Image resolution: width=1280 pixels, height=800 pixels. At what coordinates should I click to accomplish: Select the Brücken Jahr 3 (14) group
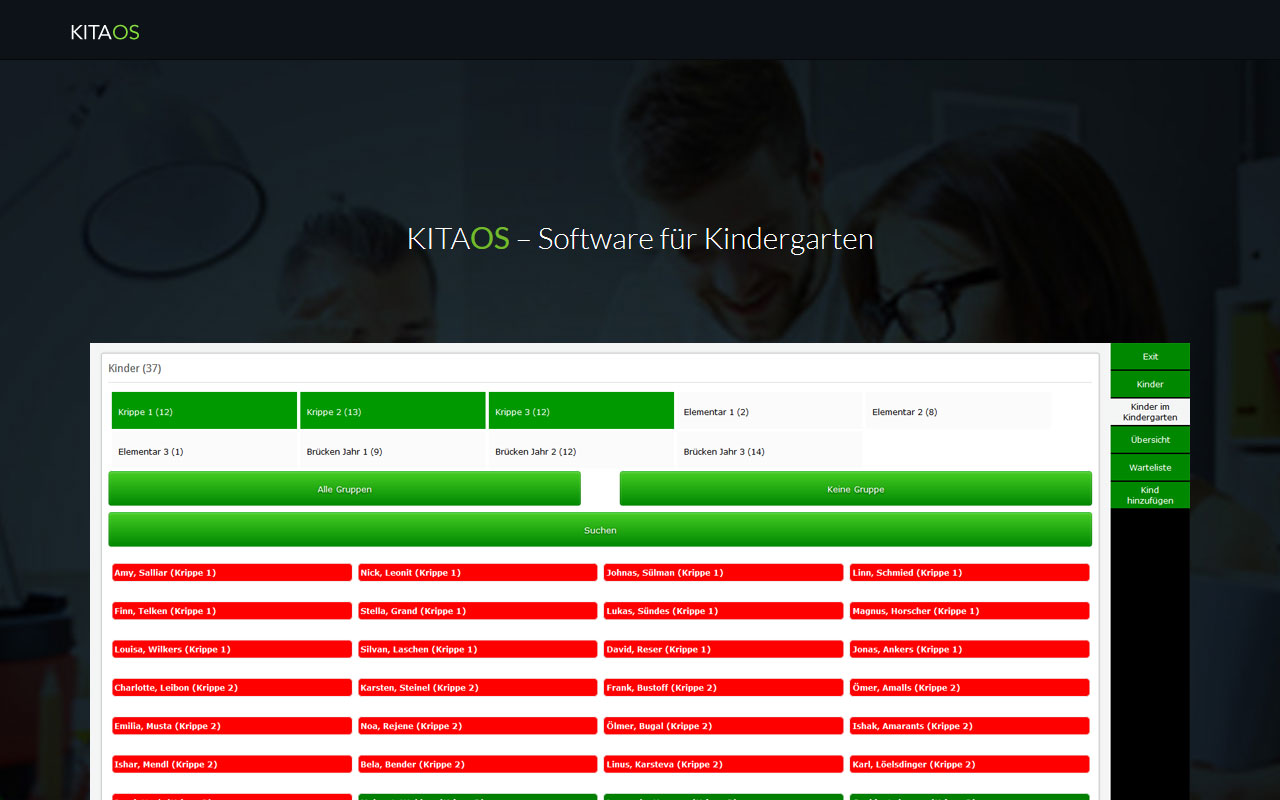[x=769, y=451]
